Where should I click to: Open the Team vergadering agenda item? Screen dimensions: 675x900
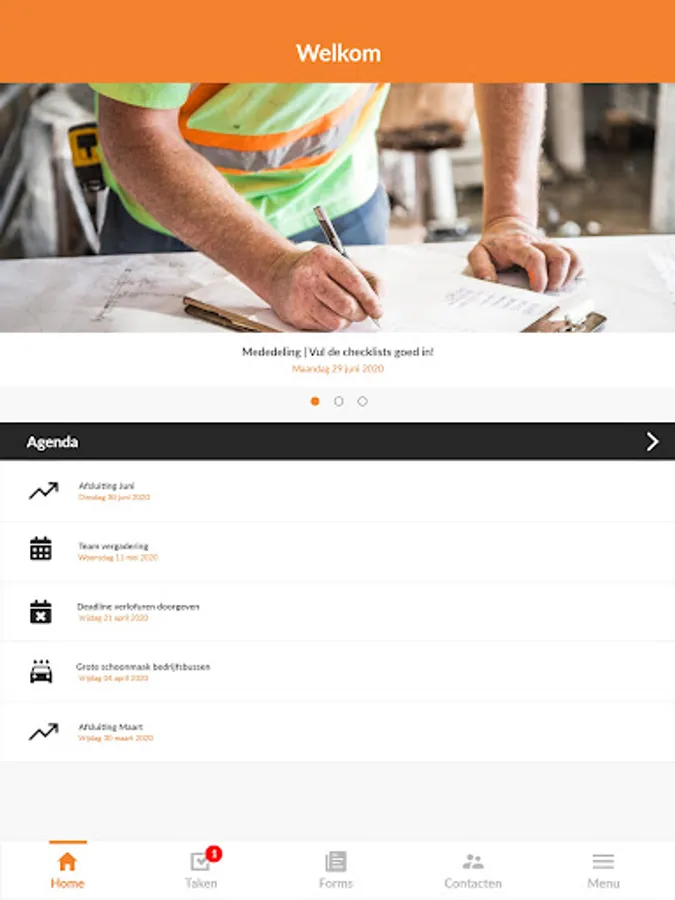338,552
